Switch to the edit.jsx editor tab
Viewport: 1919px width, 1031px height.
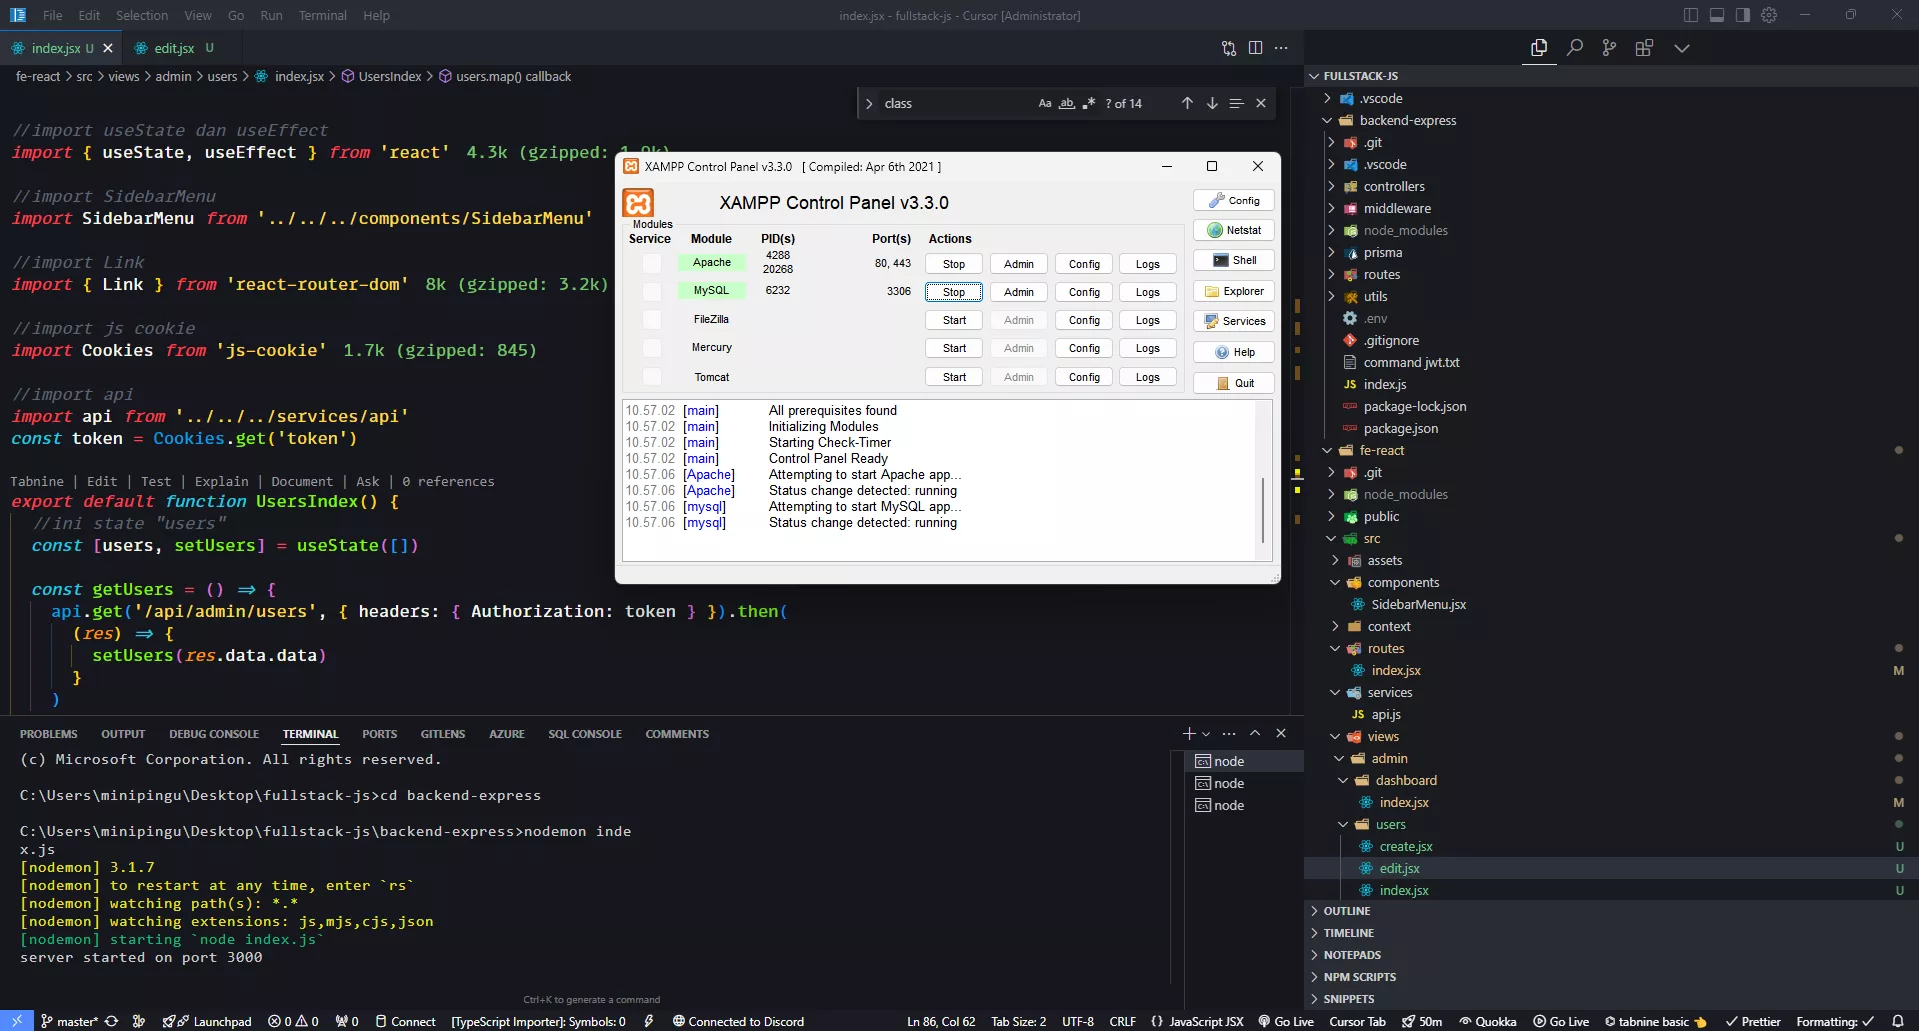pyautogui.click(x=174, y=48)
